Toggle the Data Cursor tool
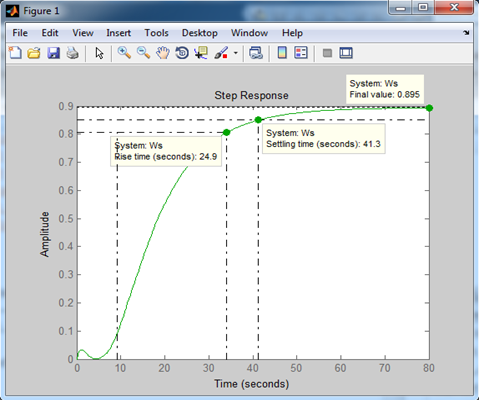The height and width of the screenshot is (400, 479). tap(201, 53)
